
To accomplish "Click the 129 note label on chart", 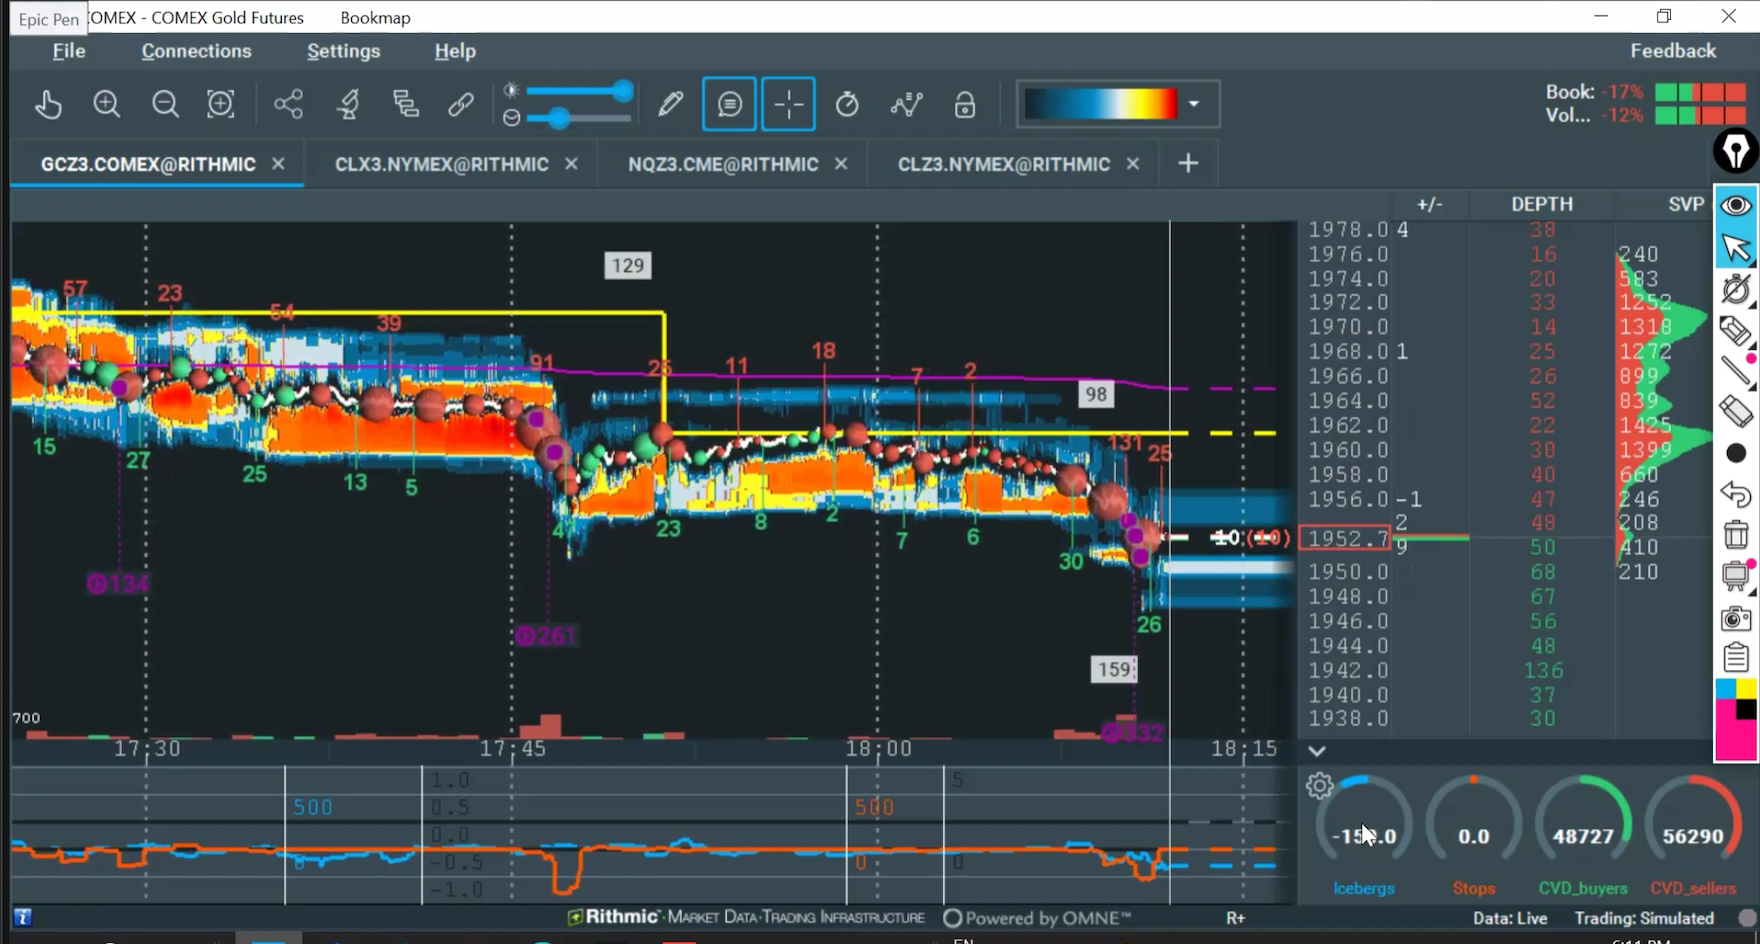I will point(628,265).
